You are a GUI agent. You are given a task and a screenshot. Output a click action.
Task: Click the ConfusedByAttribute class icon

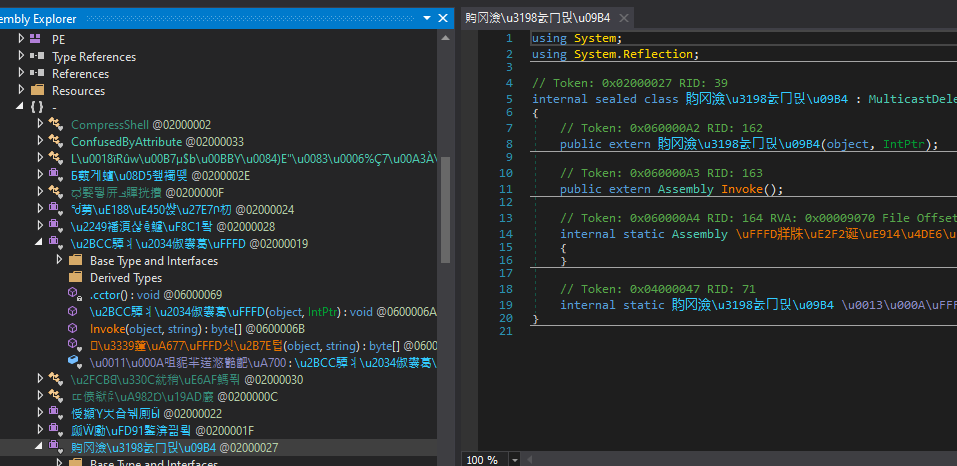[x=57, y=142]
